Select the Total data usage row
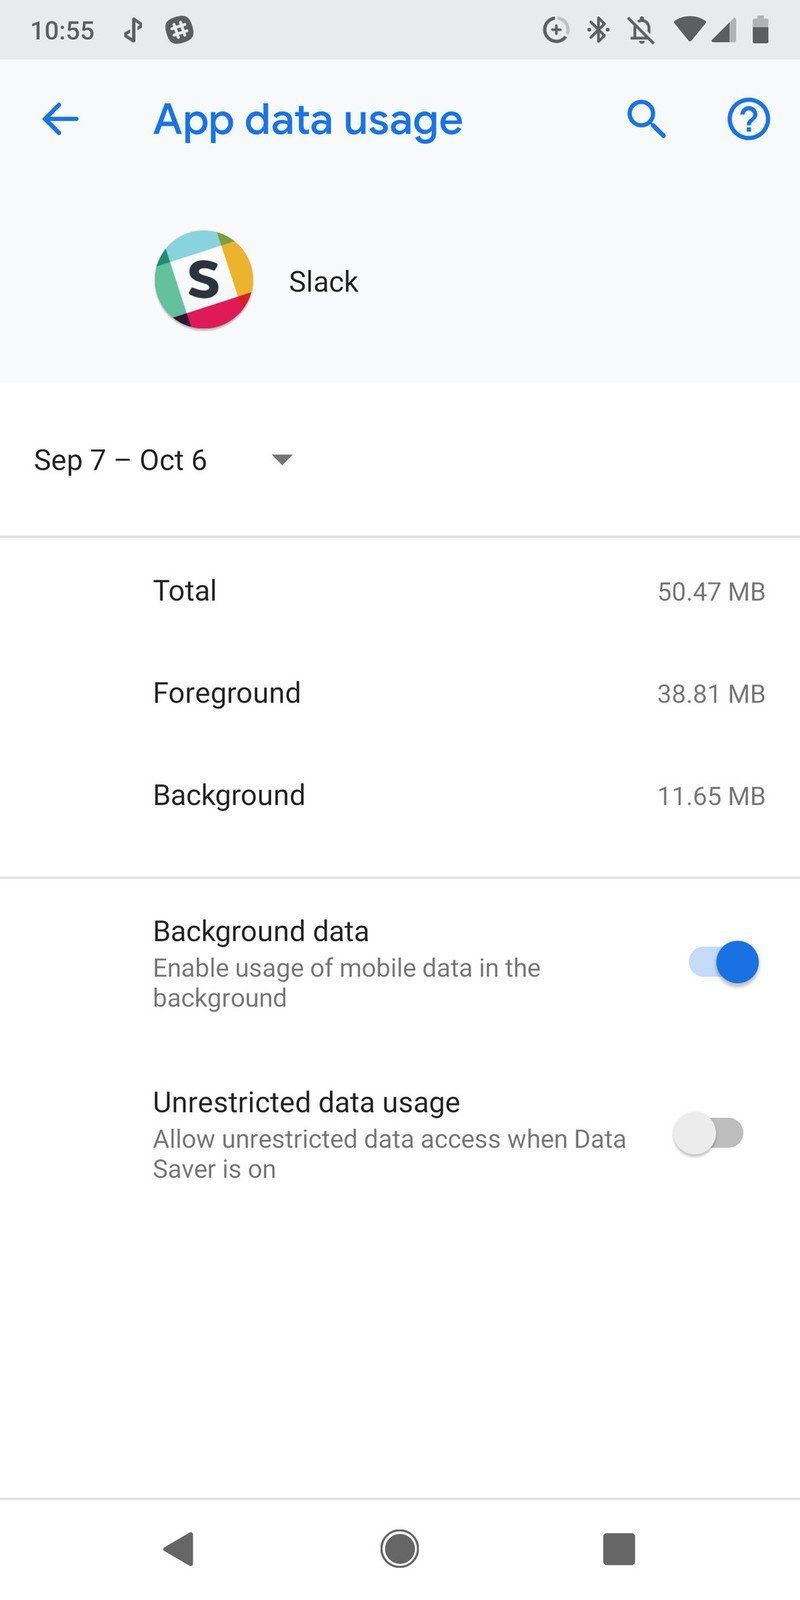Viewport: 800px width, 1600px height. (x=400, y=591)
